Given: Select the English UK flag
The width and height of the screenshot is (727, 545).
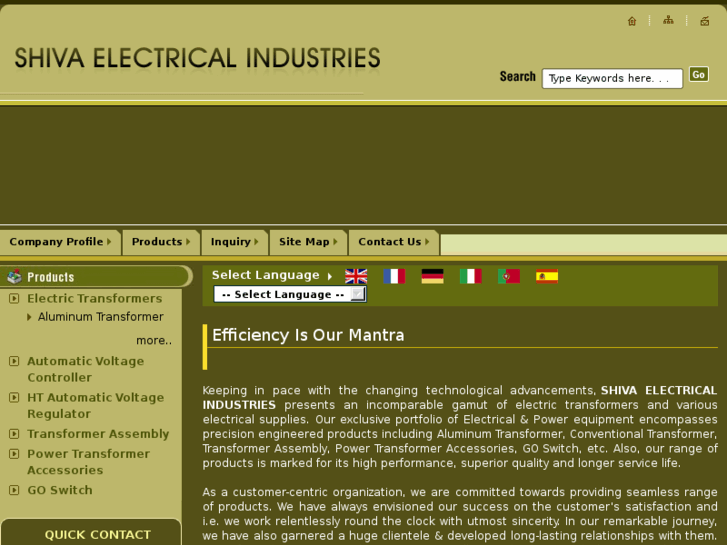Looking at the screenshot, I should tap(356, 276).
